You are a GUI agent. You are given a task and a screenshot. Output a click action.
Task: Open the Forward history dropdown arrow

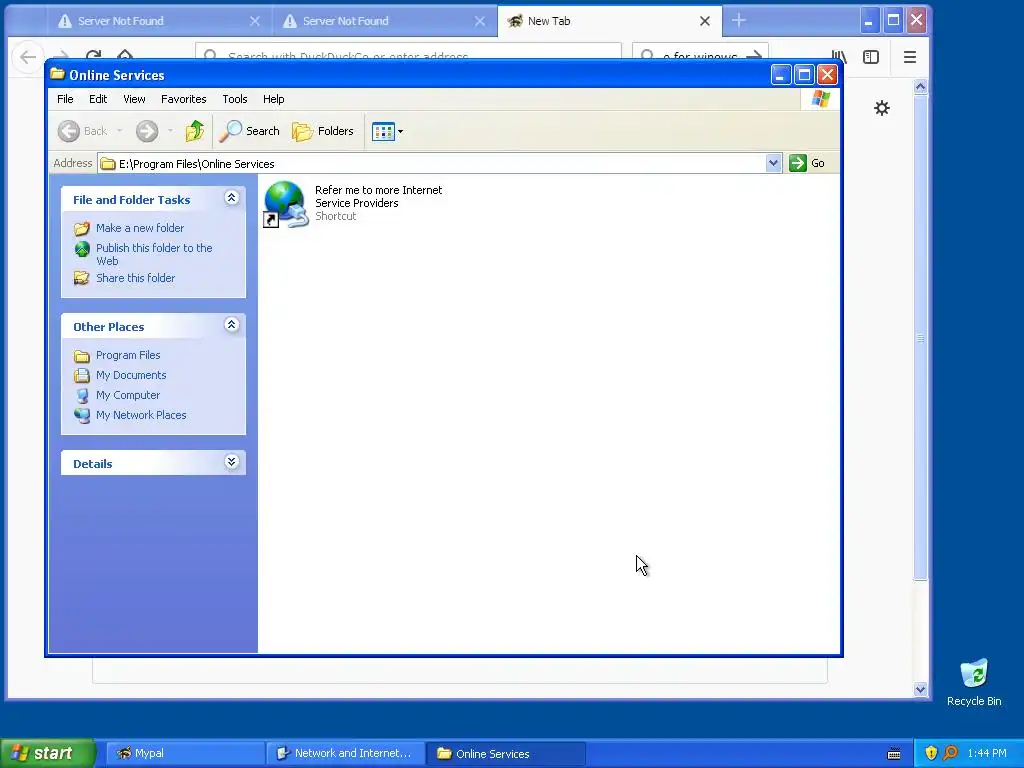pyautogui.click(x=170, y=131)
